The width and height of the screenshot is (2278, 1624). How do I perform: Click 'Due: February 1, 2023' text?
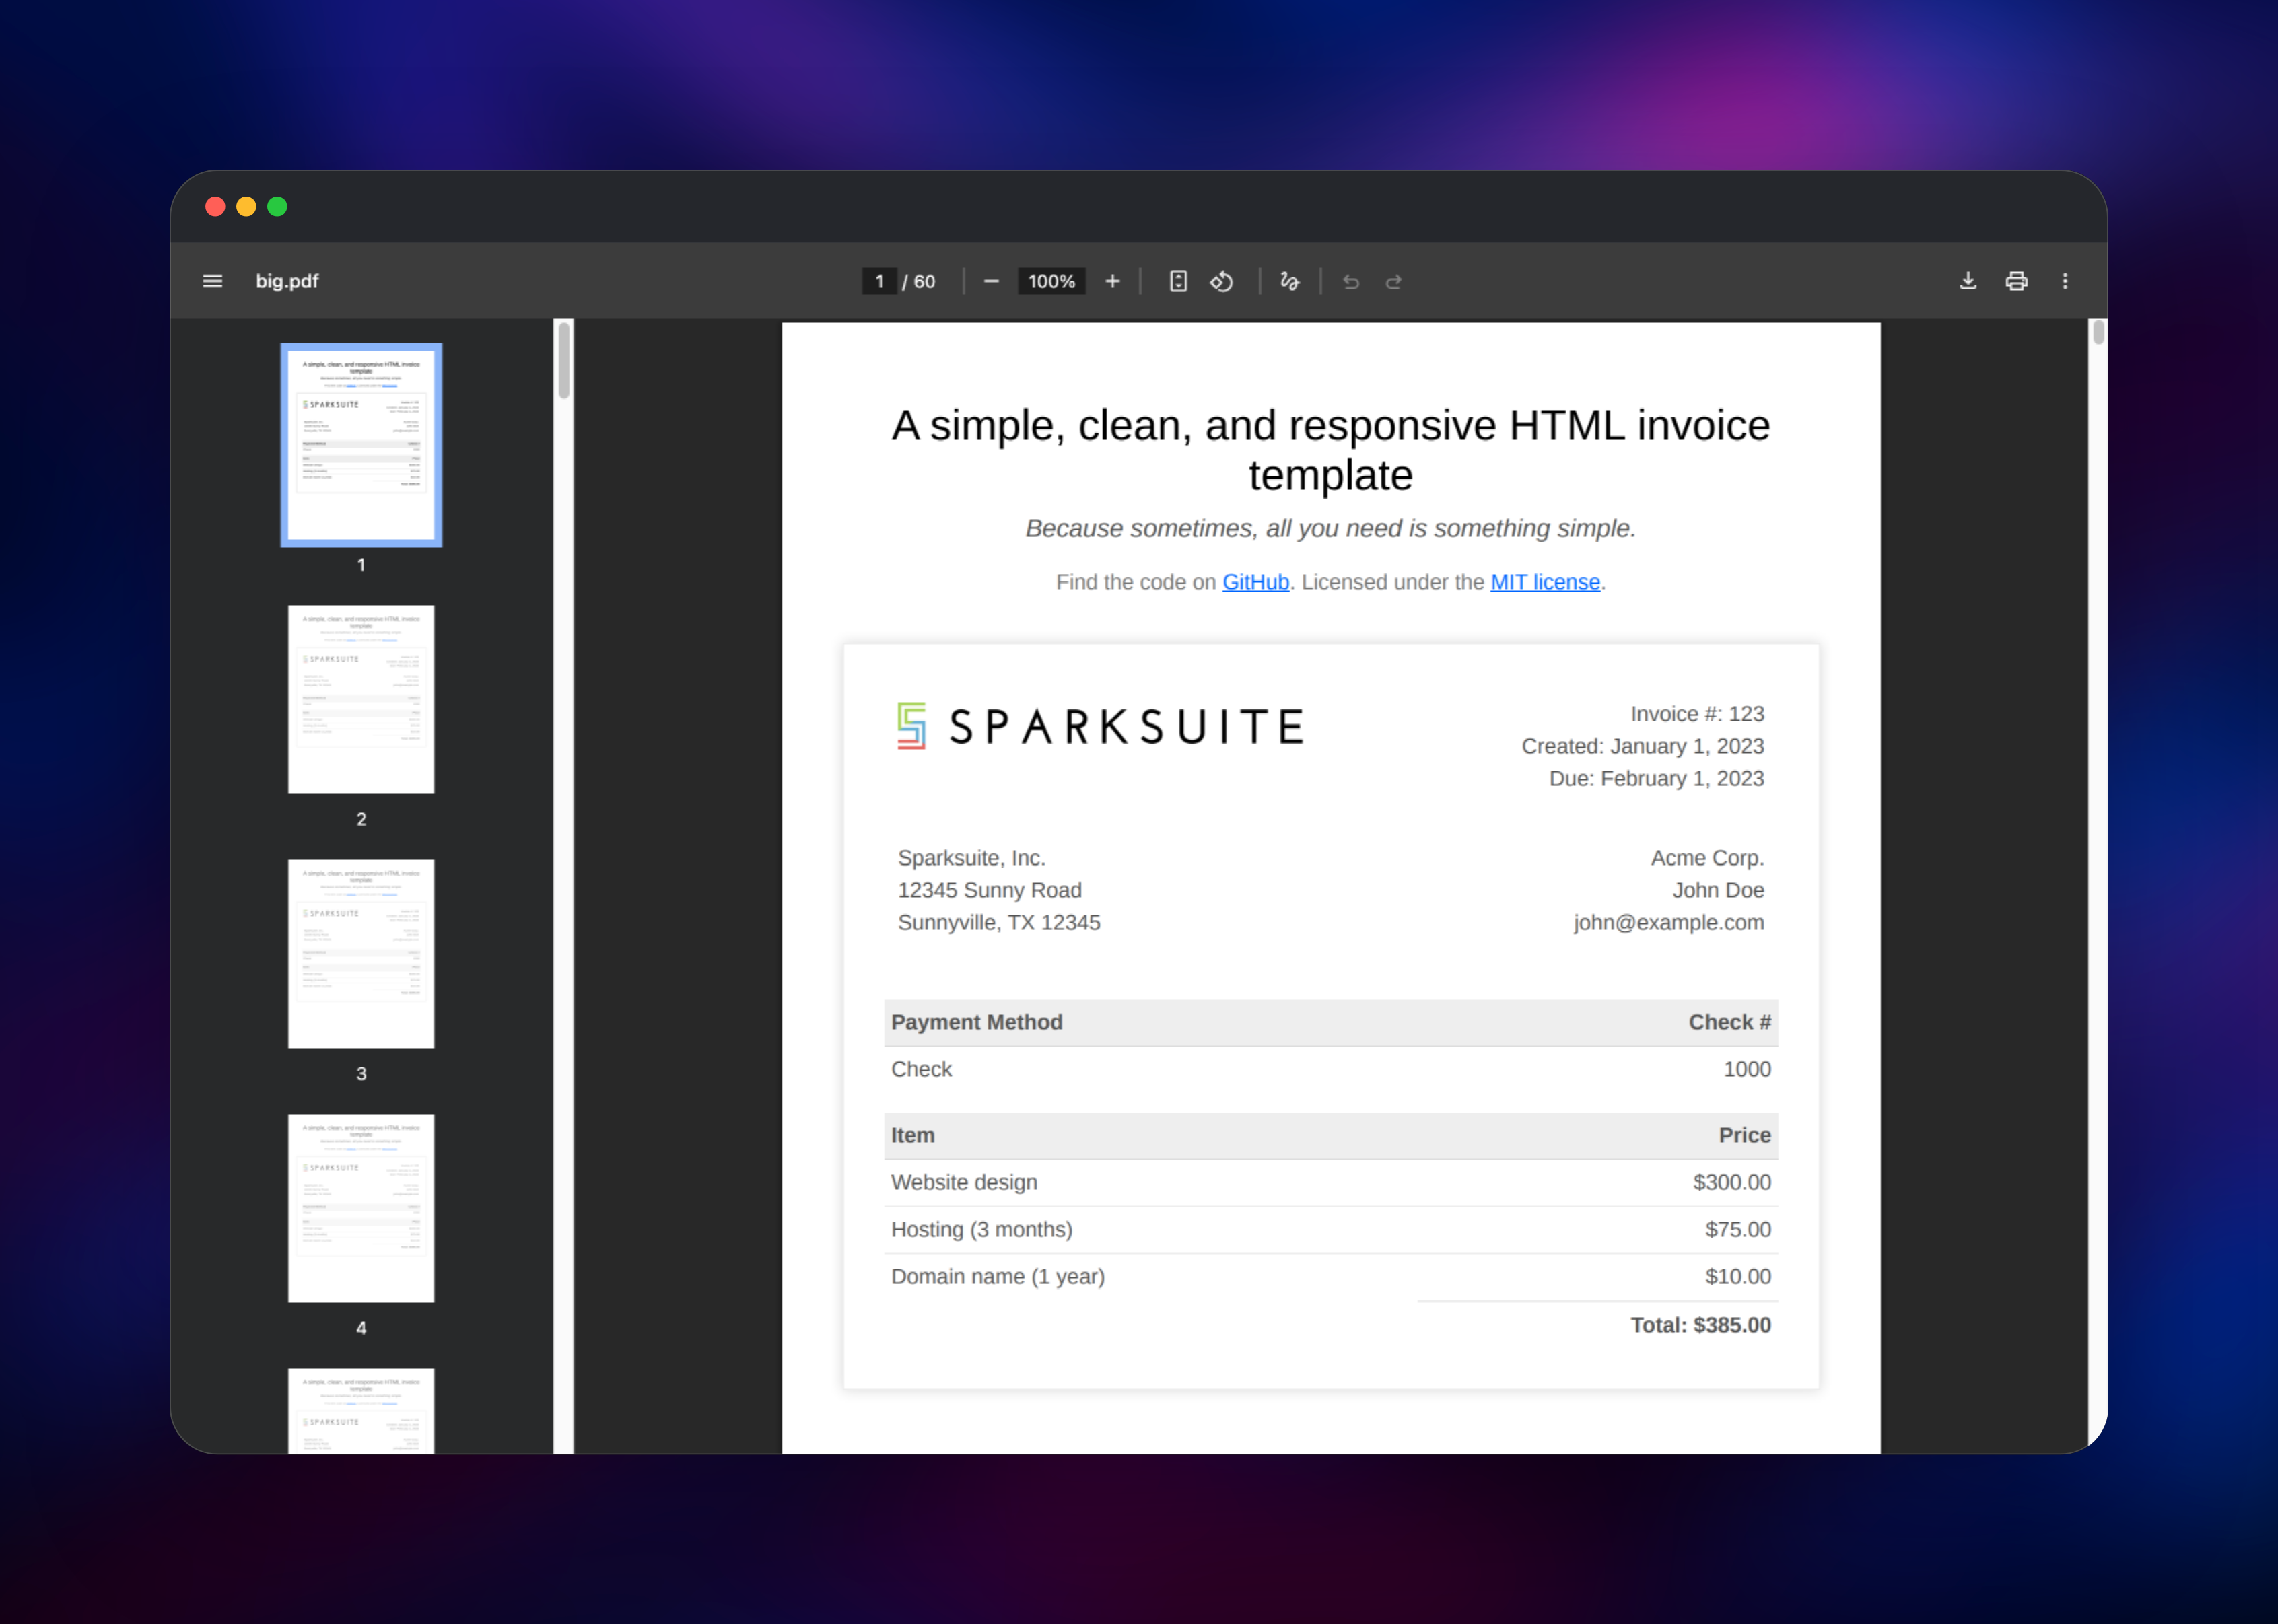pos(1656,778)
